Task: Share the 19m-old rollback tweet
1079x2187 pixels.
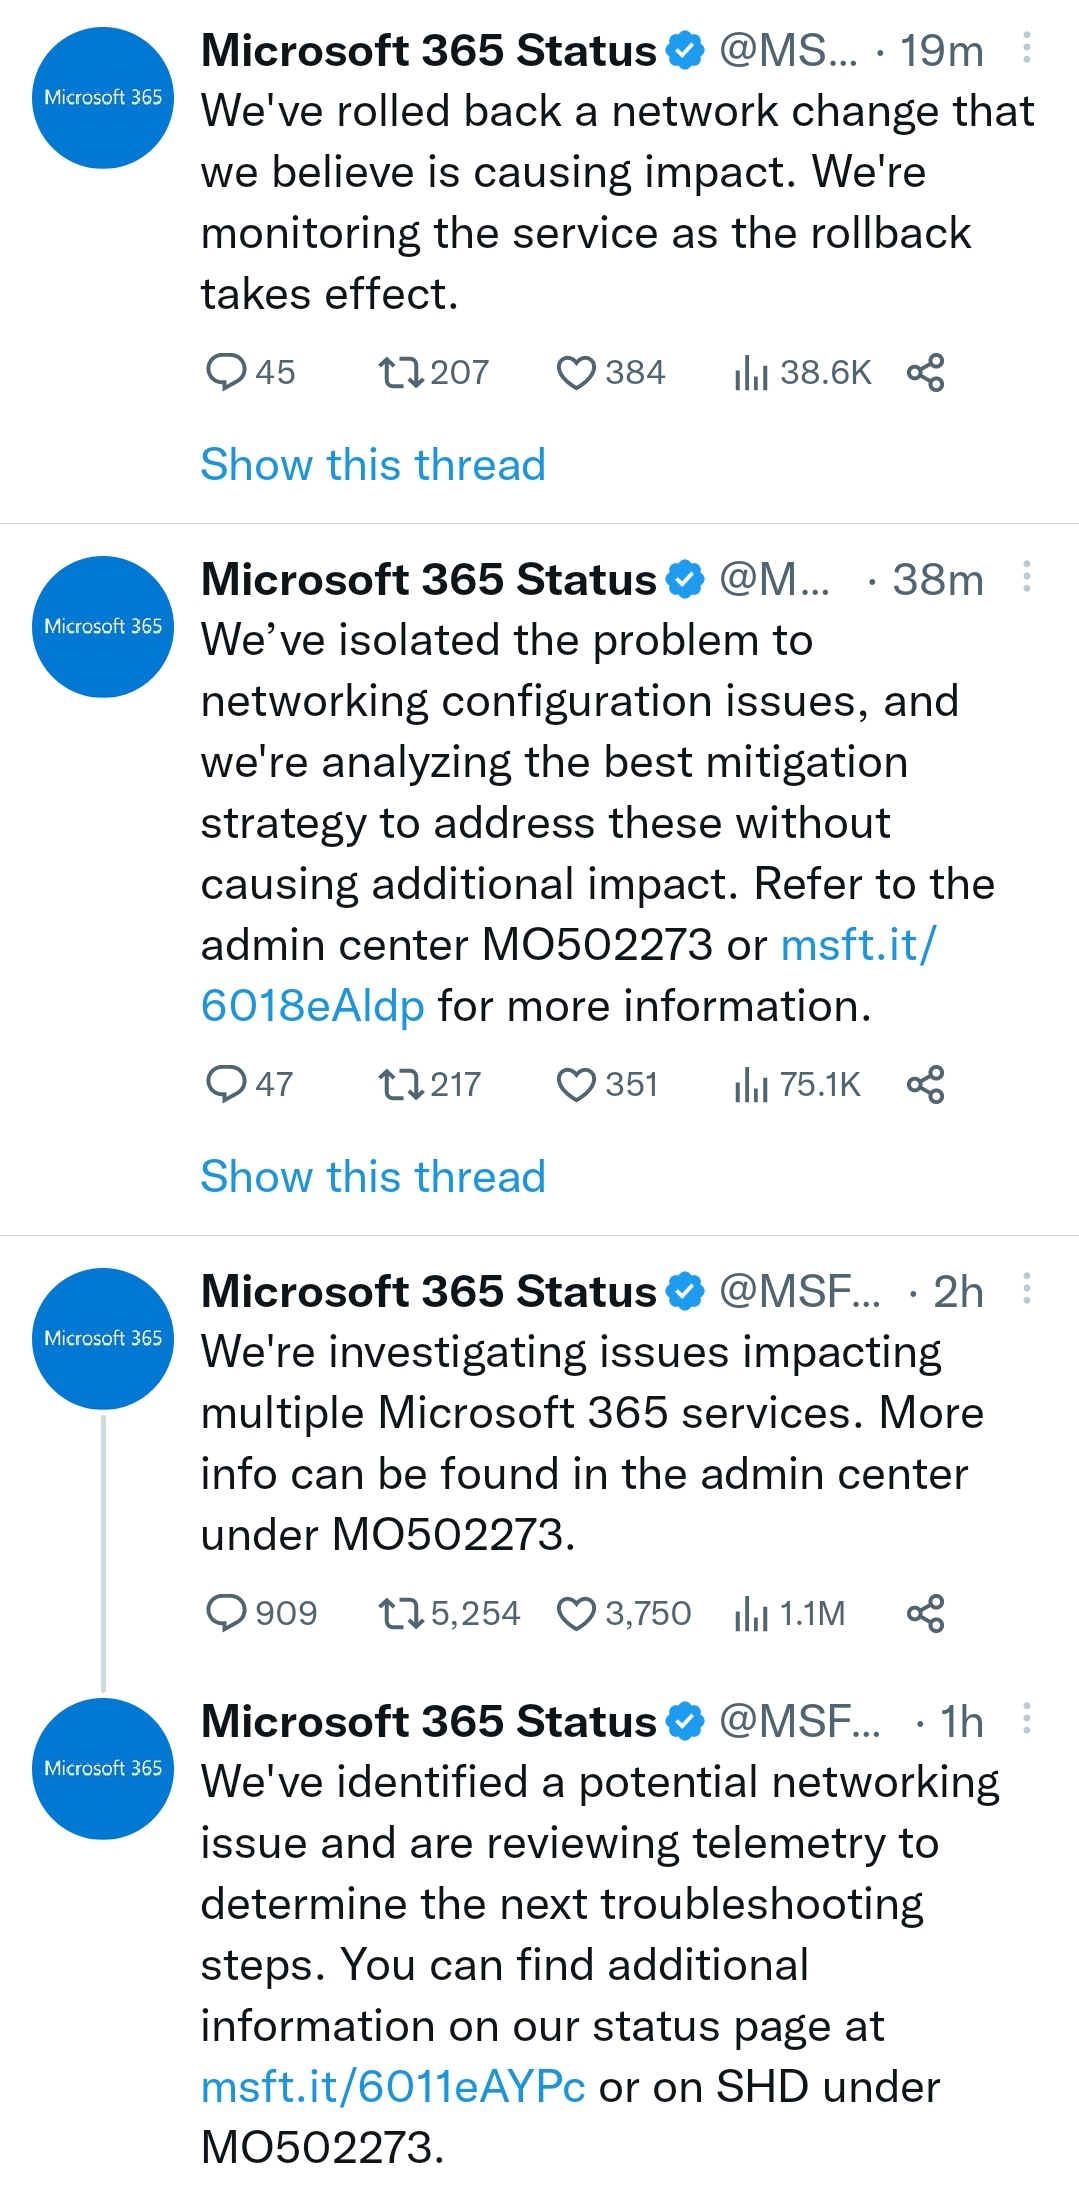Action: point(925,372)
